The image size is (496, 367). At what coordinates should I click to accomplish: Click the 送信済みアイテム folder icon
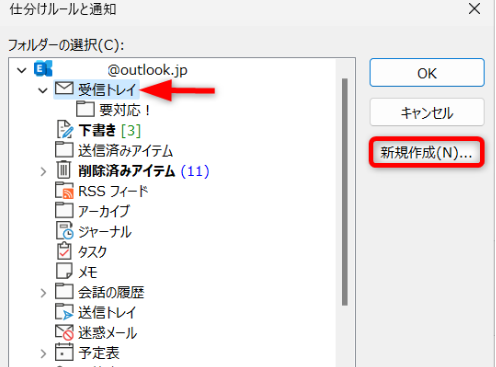coord(64,150)
